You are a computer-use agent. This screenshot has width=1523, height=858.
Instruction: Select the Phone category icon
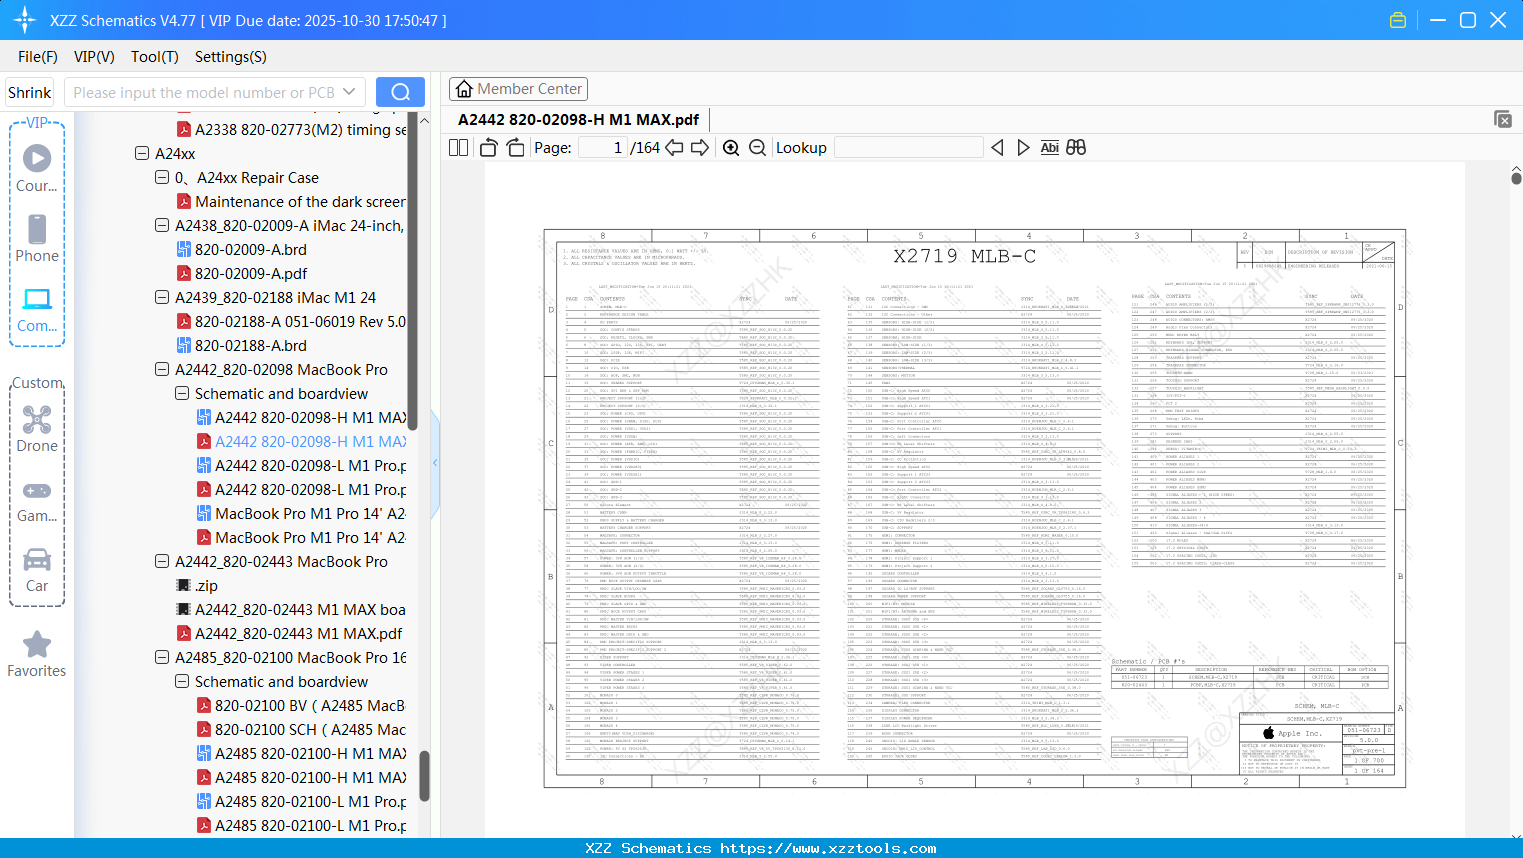click(x=37, y=239)
